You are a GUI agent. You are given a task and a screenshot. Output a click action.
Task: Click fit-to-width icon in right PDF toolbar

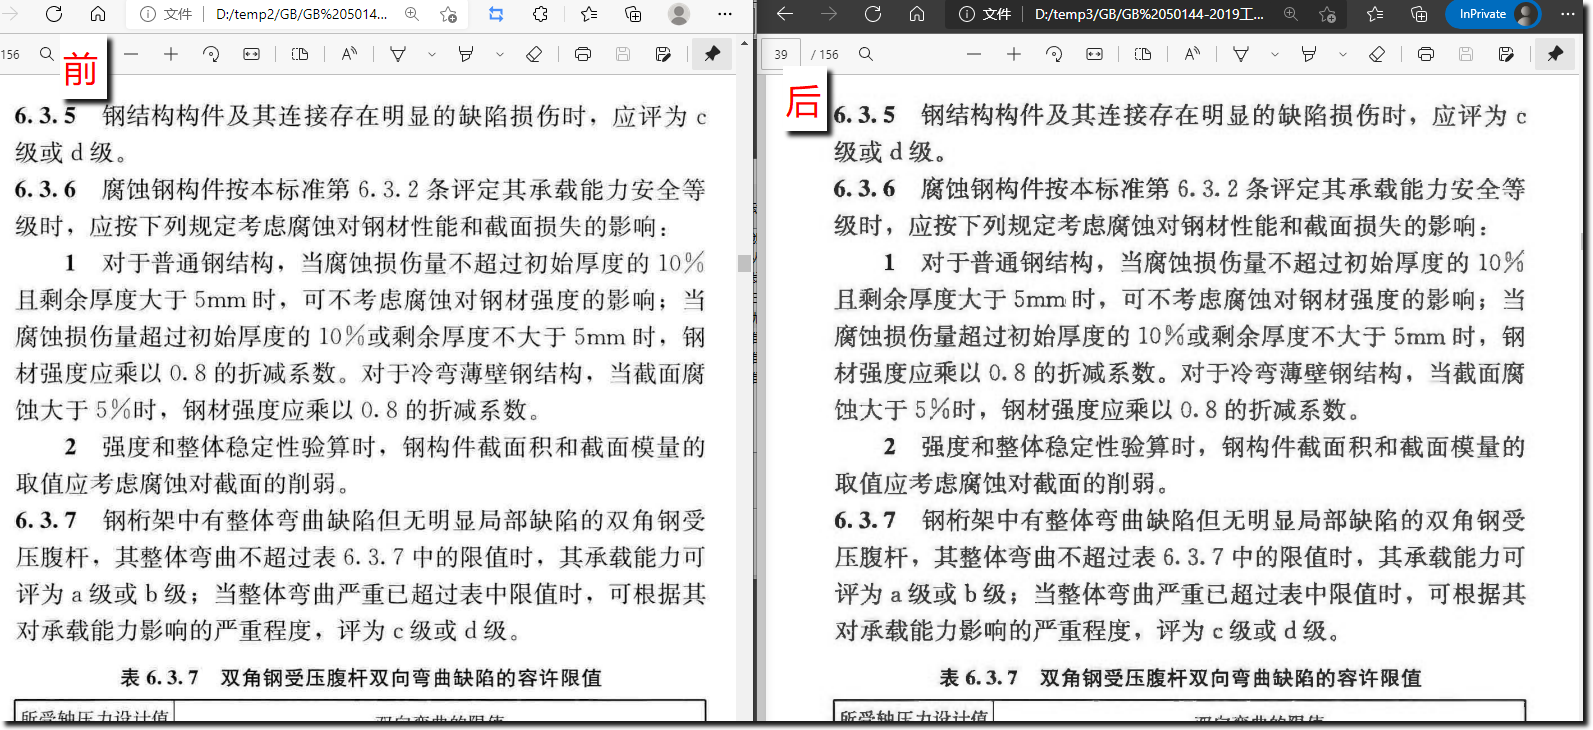click(1094, 54)
